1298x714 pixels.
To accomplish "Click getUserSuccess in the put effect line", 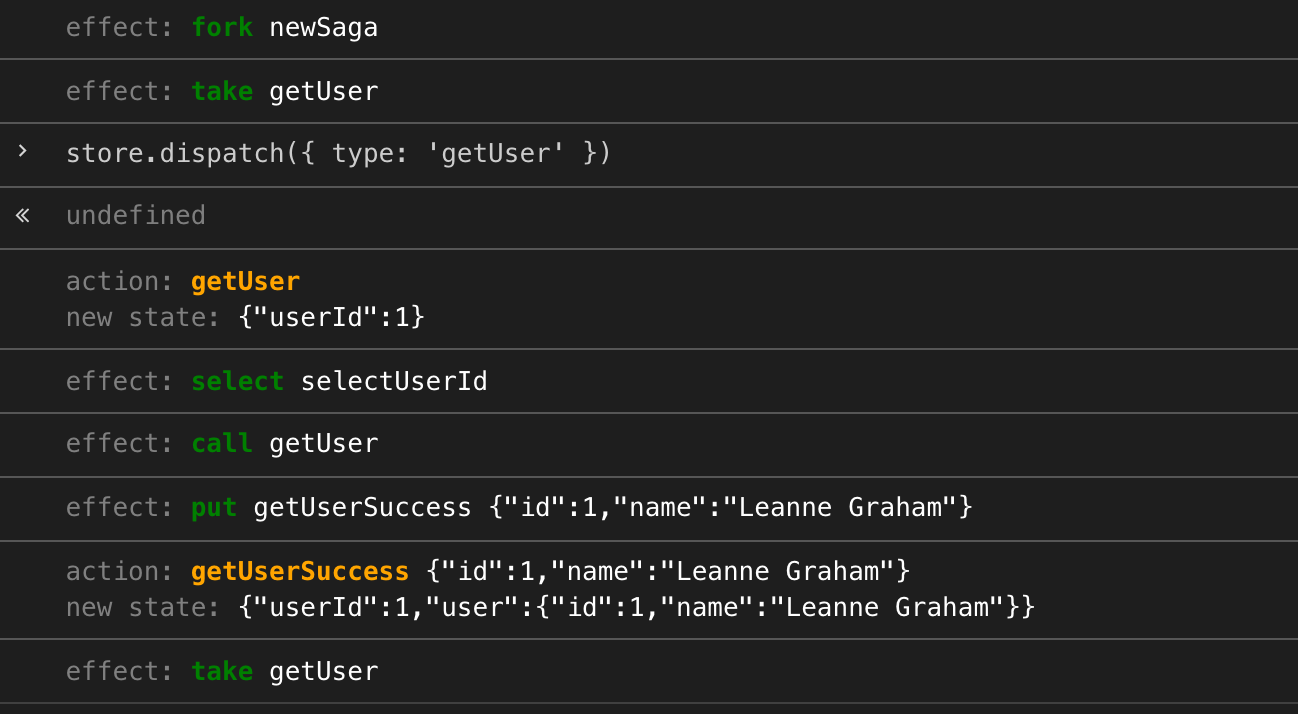I will click(x=362, y=507).
